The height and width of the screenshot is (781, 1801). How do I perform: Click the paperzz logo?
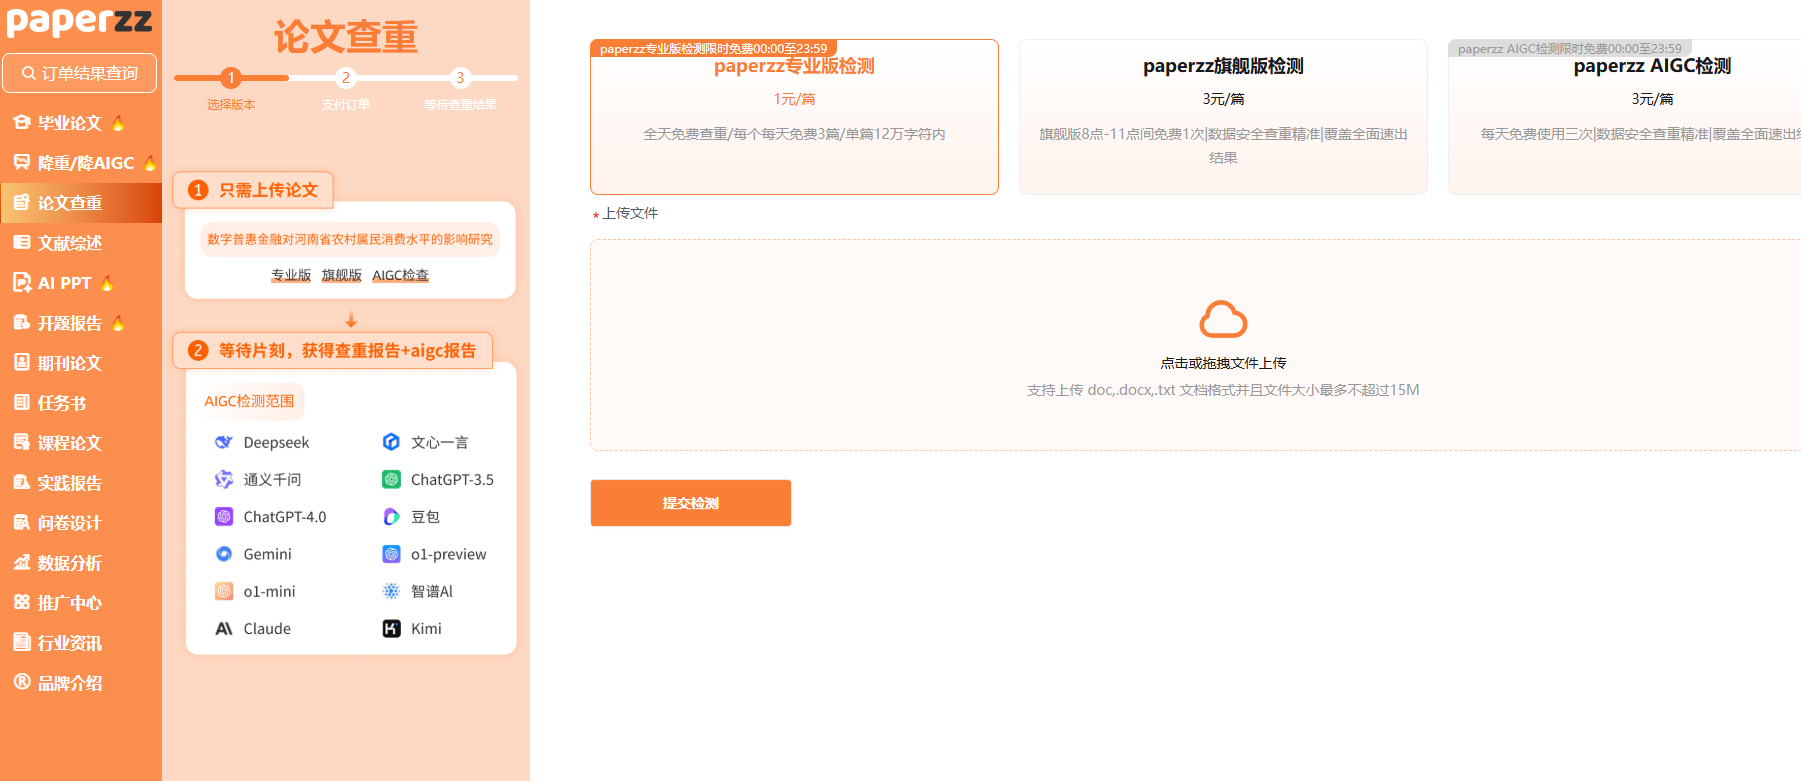pos(80,21)
